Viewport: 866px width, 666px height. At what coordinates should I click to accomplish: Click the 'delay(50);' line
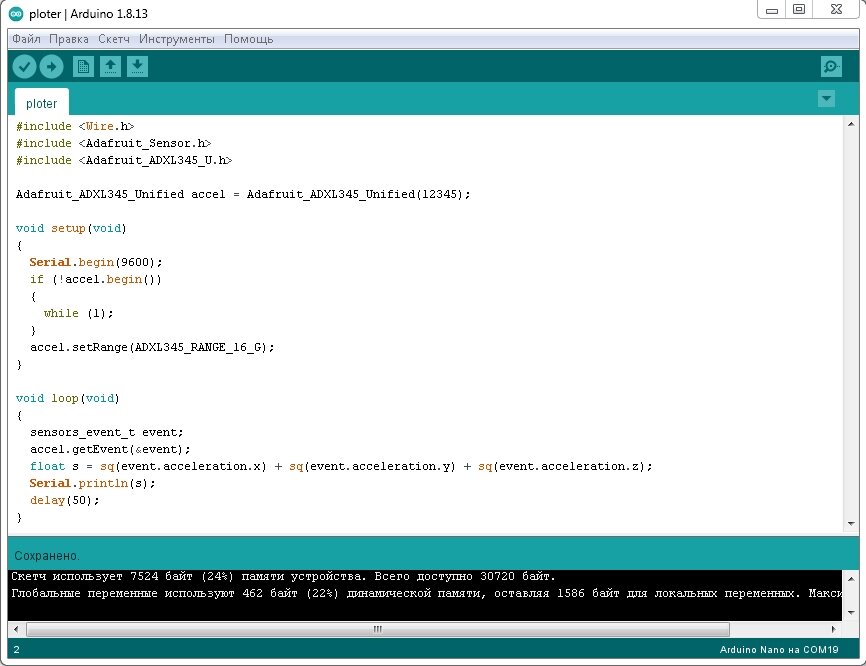(65, 501)
